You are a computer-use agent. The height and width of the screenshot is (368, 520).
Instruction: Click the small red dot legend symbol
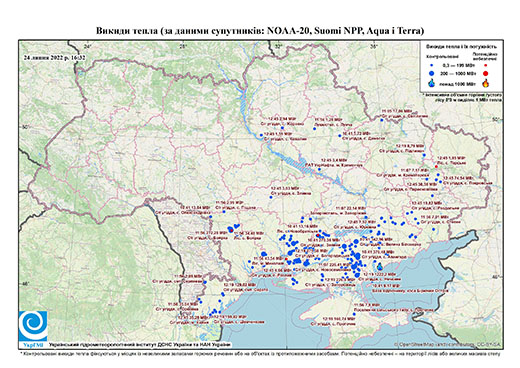click(x=485, y=65)
